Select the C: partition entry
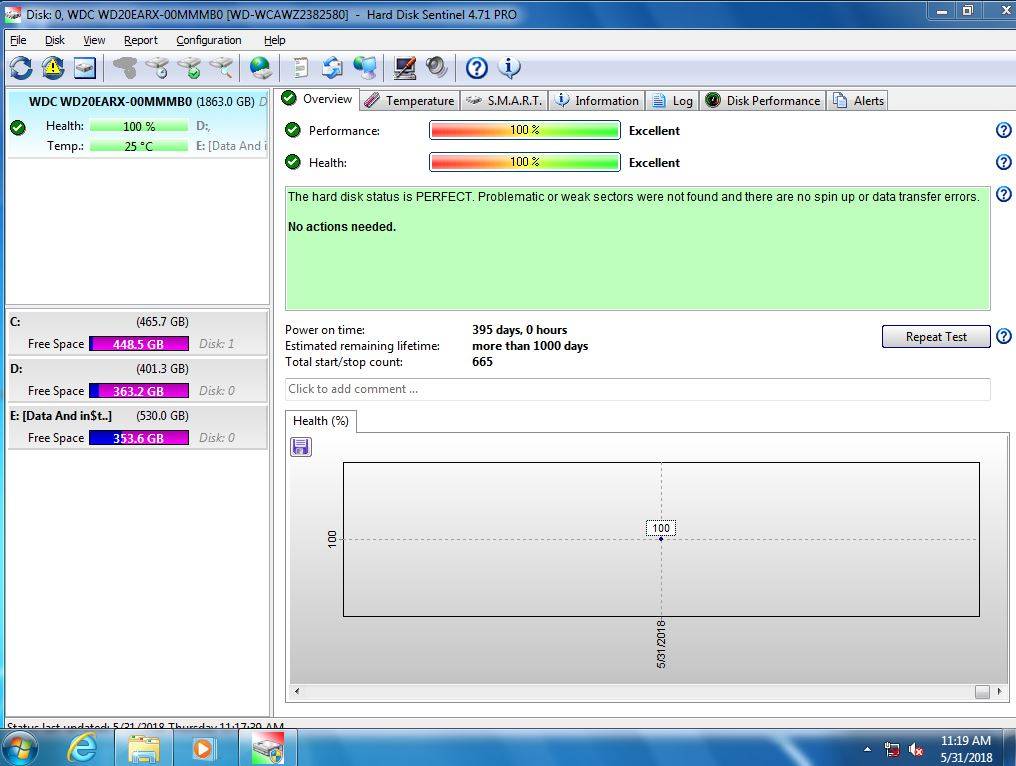 (137, 332)
